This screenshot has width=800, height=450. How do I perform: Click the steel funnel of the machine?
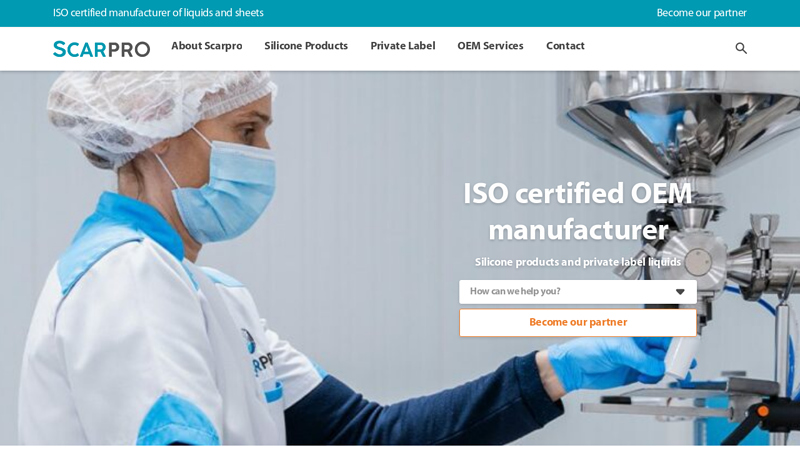tap(679, 122)
